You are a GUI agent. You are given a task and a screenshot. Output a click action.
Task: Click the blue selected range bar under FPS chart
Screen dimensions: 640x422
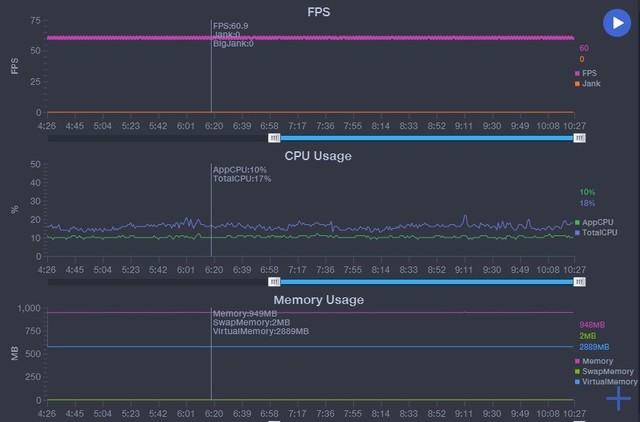pos(427,138)
